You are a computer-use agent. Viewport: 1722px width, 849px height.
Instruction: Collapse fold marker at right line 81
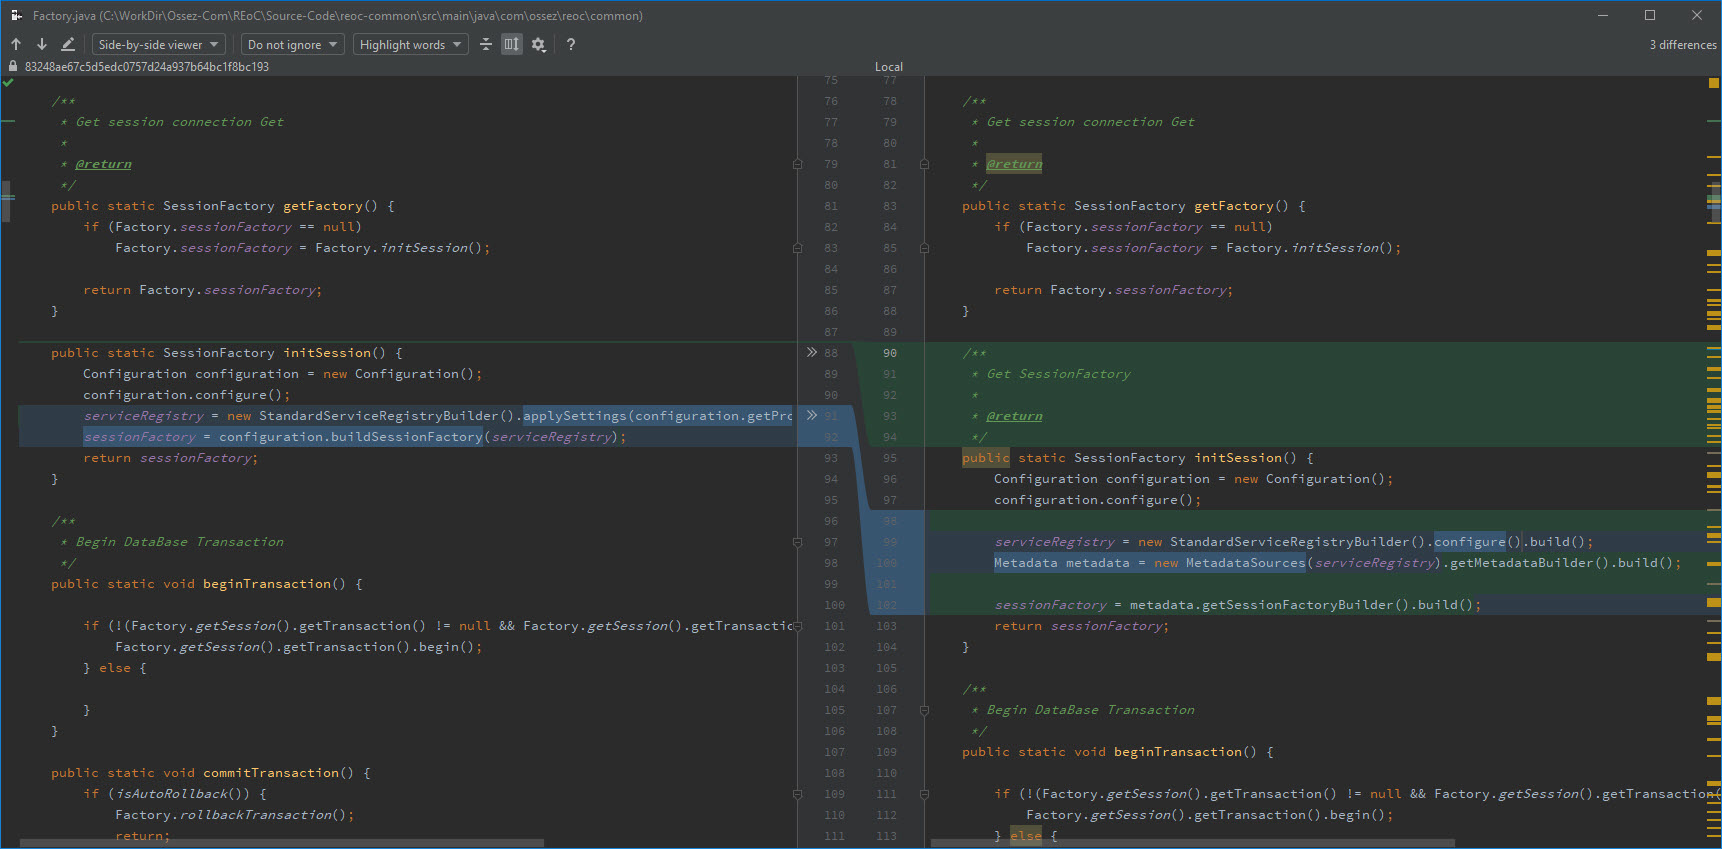pyautogui.click(x=924, y=164)
